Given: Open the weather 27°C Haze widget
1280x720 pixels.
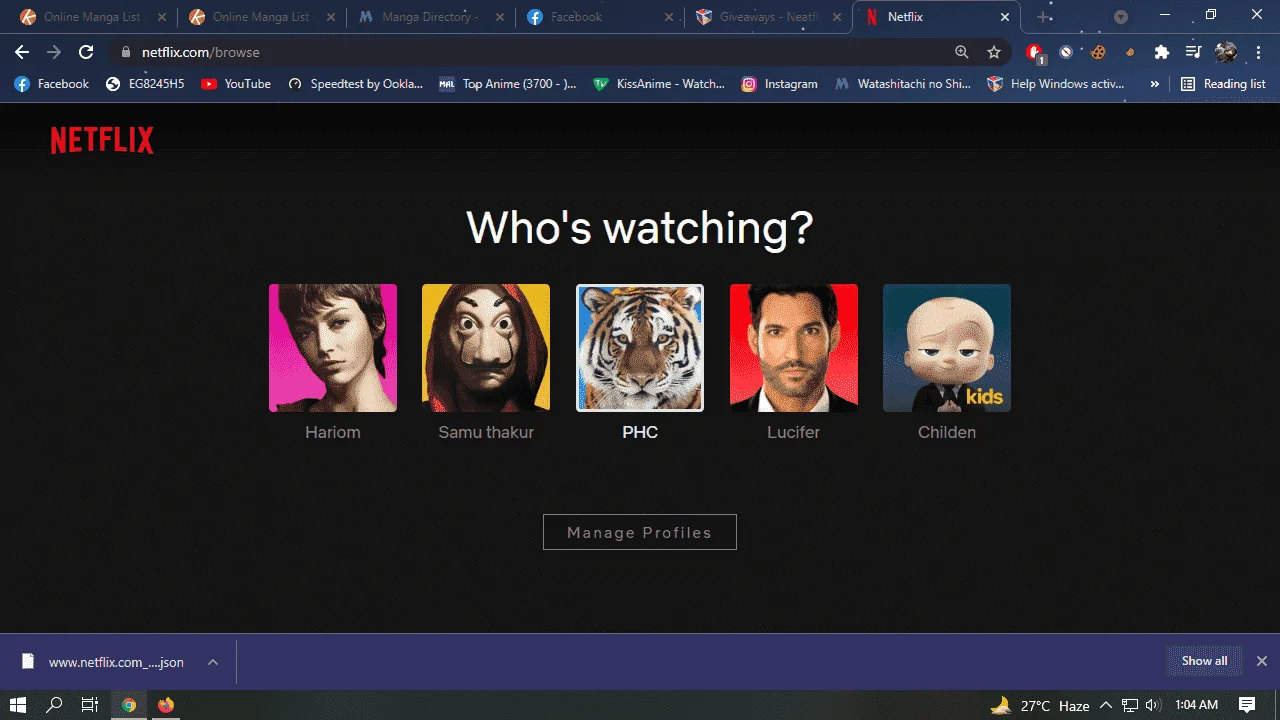Looking at the screenshot, I should click(1040, 705).
